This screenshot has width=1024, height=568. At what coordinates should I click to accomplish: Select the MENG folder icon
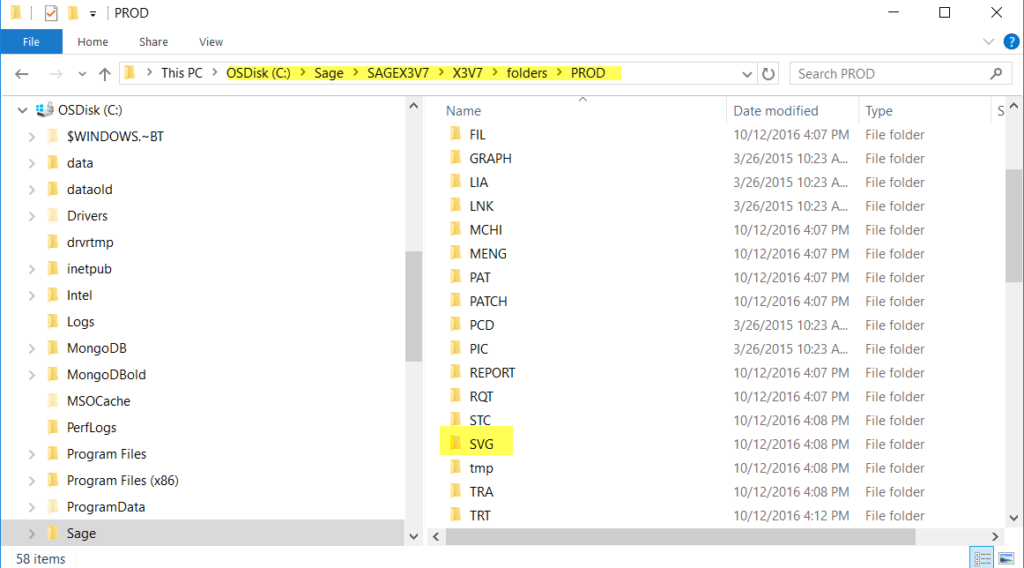tap(456, 253)
